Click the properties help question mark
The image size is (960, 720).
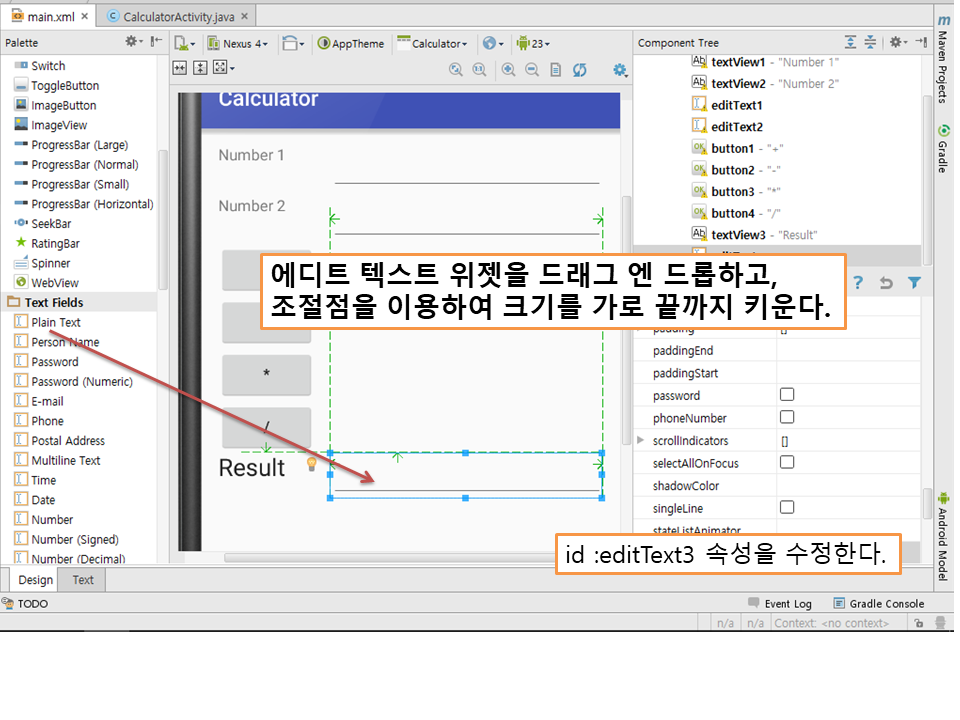[857, 283]
